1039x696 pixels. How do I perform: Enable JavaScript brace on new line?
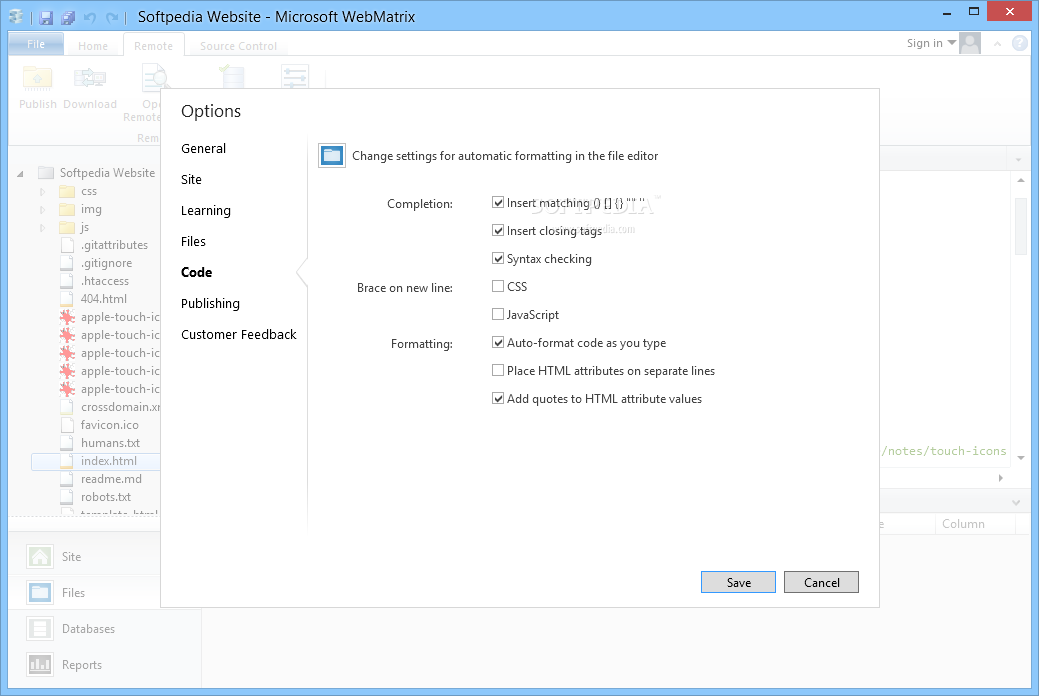(x=498, y=314)
